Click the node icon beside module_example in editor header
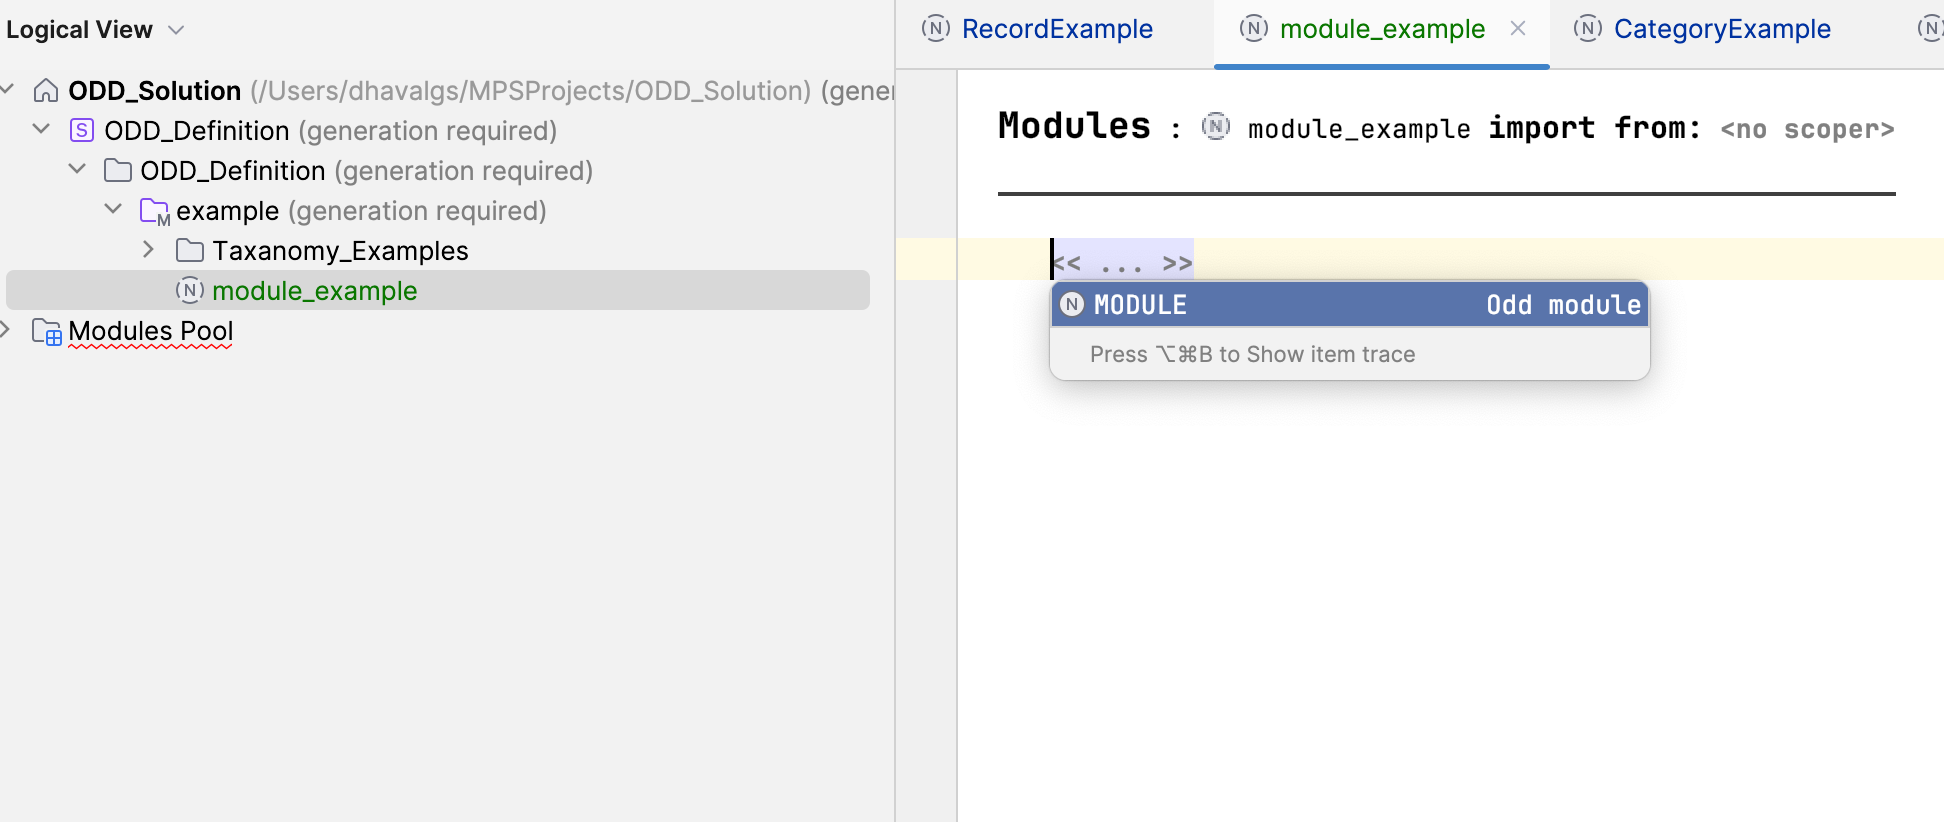Viewport: 1944px width, 822px height. click(1216, 127)
